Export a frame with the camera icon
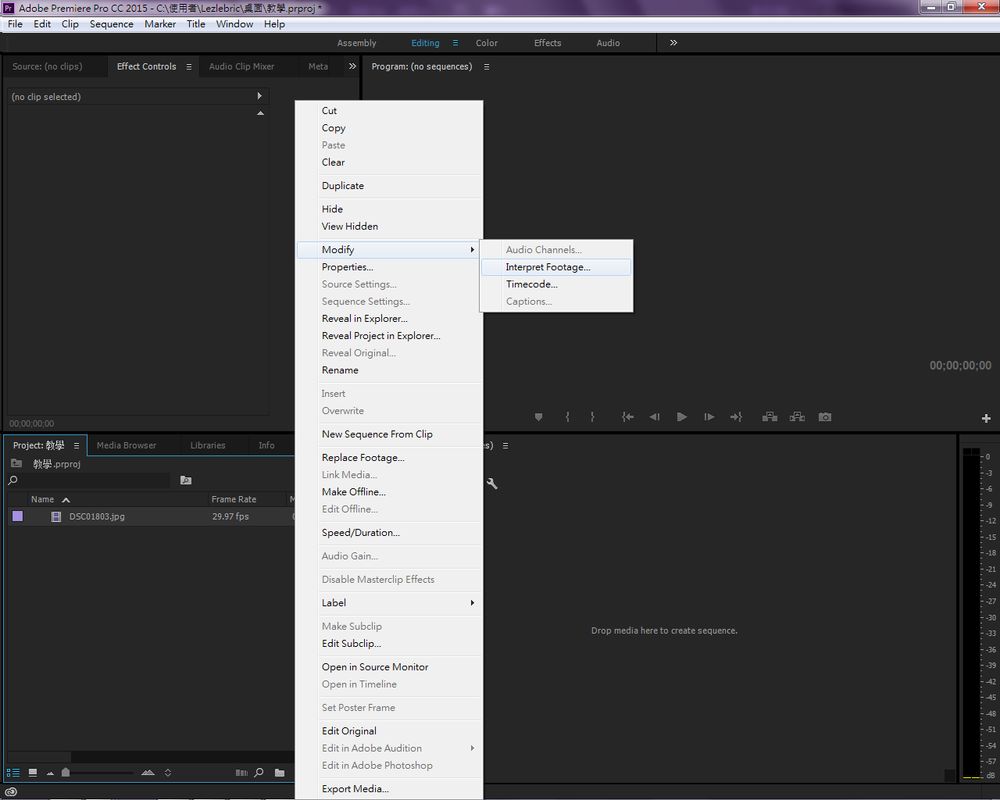The height and width of the screenshot is (800, 1000). pyautogui.click(x=825, y=417)
